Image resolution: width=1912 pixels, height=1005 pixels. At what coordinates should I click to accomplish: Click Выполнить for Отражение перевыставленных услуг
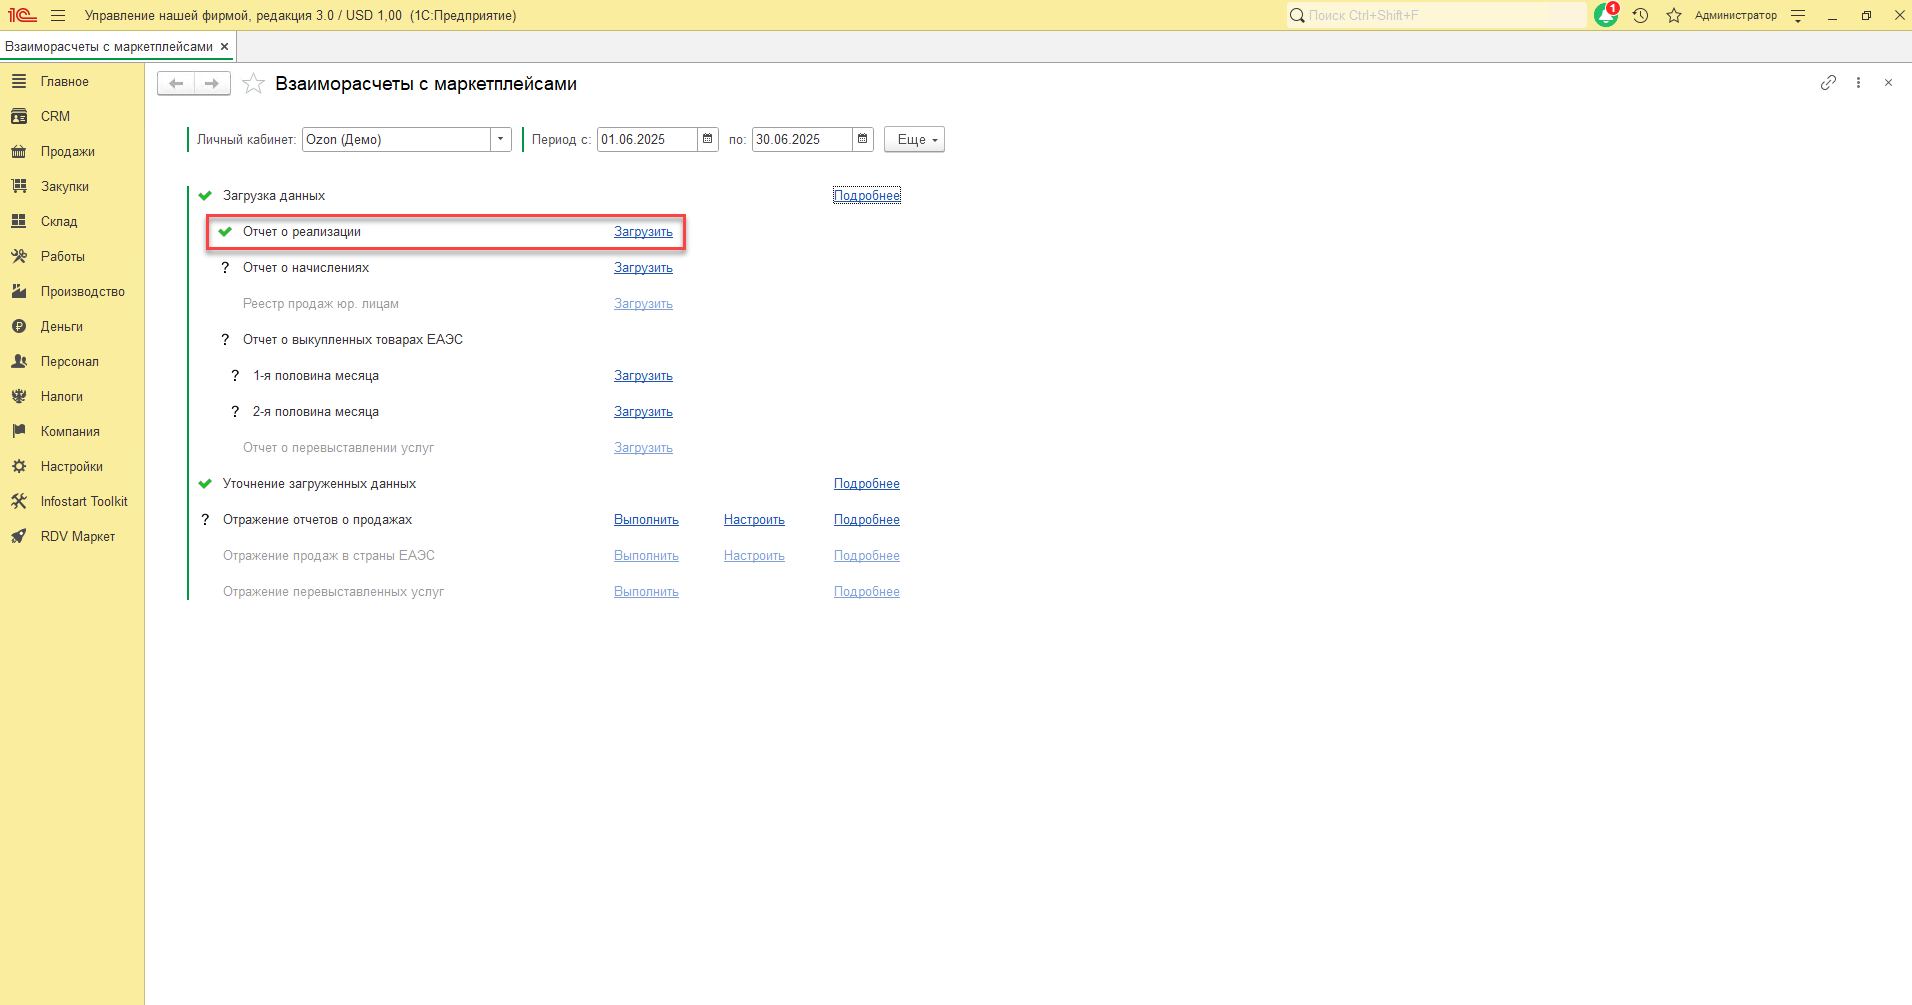[646, 592]
